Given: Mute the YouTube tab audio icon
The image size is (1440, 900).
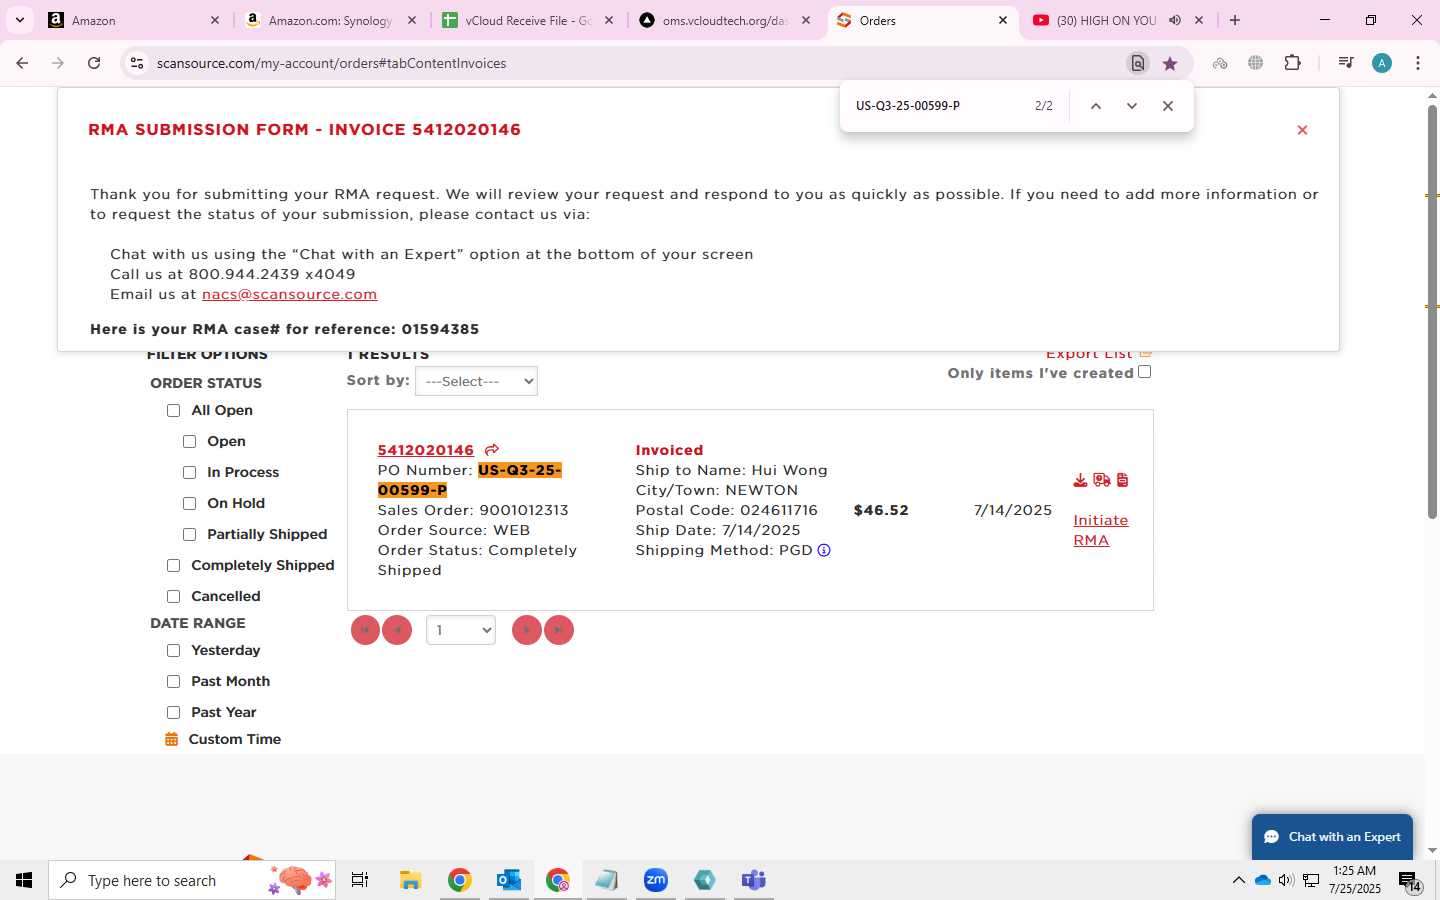Looking at the screenshot, I should [1175, 20].
